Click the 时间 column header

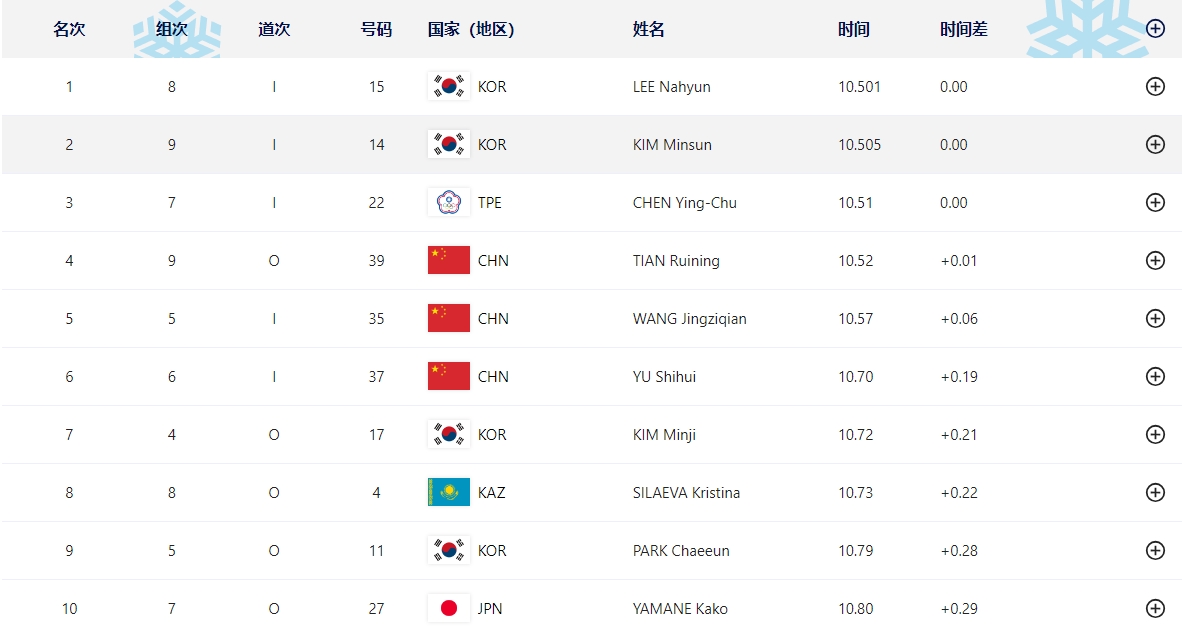(x=854, y=30)
